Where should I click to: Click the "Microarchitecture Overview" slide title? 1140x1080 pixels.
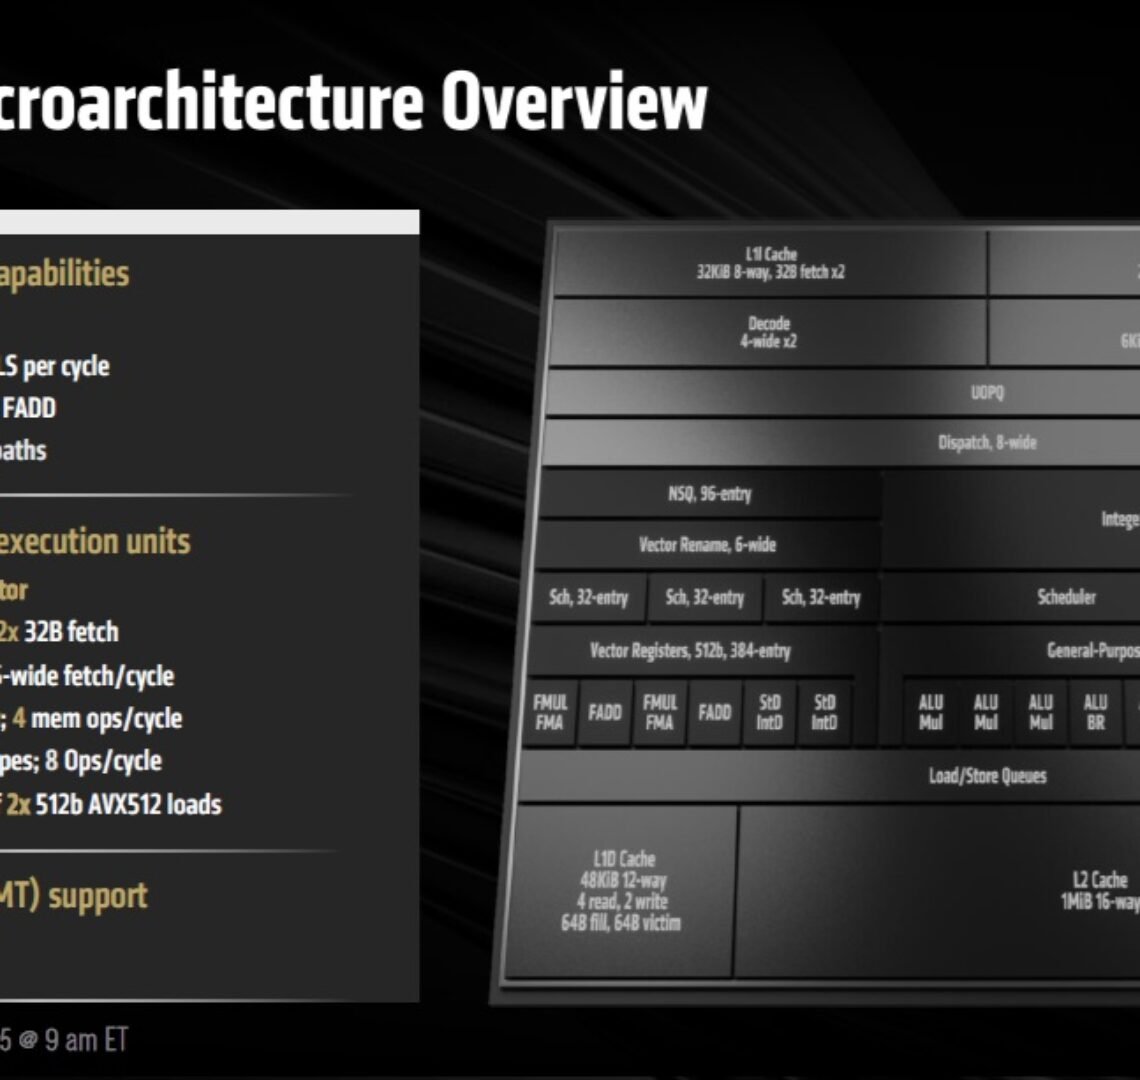(353, 102)
